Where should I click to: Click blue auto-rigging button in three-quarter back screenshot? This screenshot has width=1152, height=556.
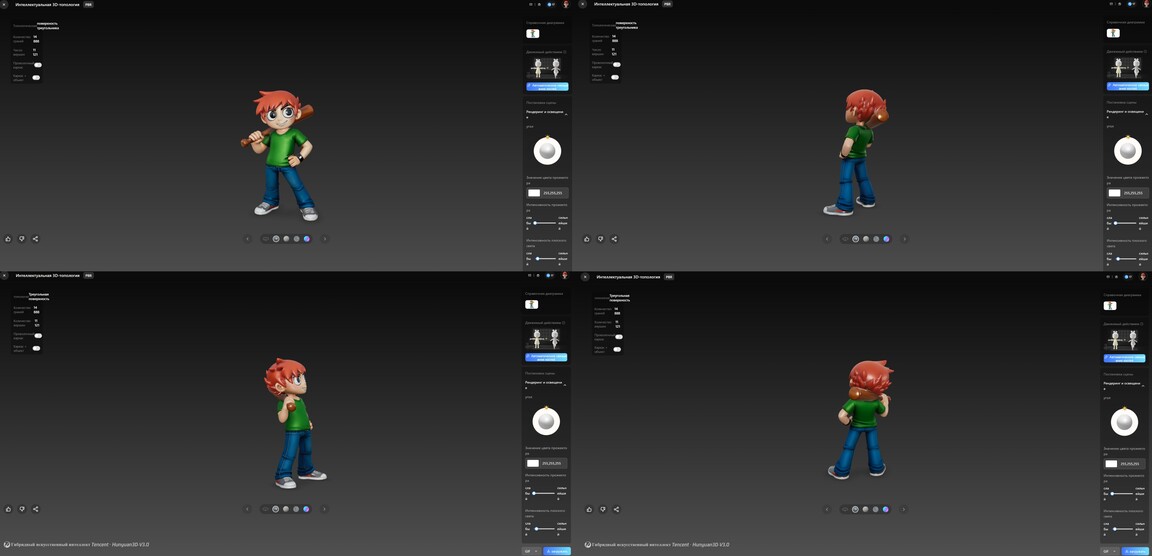click(1128, 87)
